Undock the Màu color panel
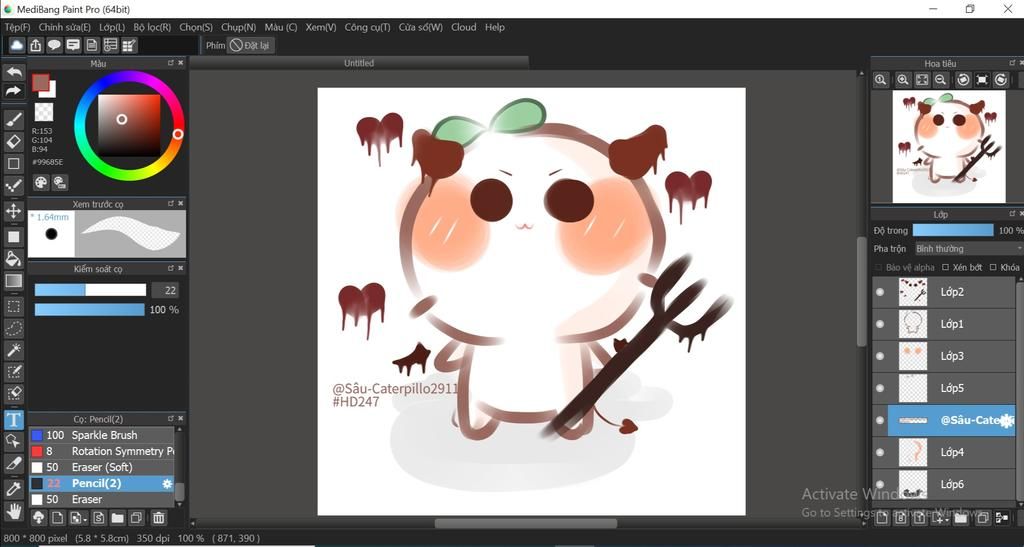The width and height of the screenshot is (1024, 547). (170, 63)
